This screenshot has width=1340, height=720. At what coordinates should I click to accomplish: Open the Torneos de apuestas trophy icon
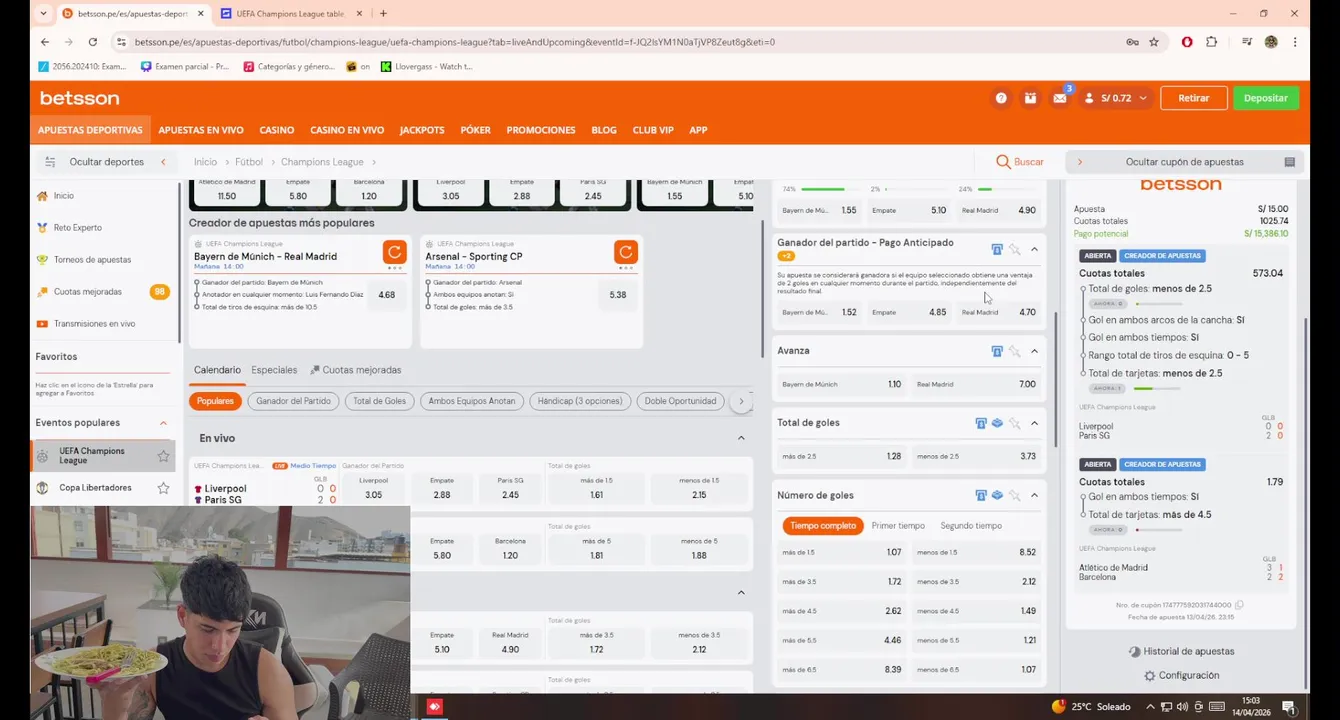[42, 260]
